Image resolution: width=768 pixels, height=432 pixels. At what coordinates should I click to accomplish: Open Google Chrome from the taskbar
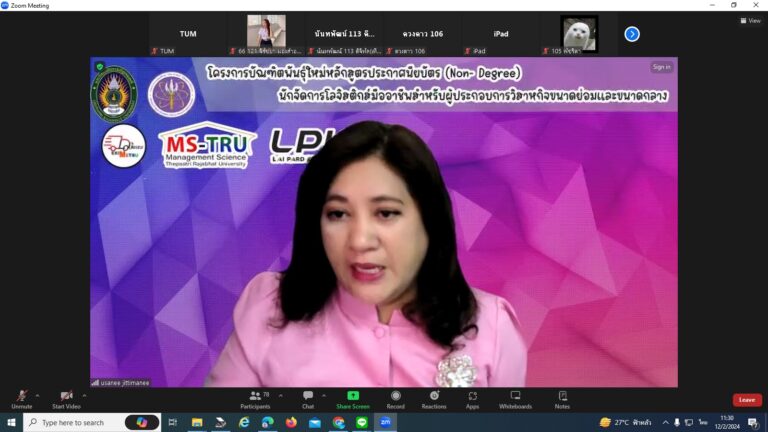(x=338, y=422)
